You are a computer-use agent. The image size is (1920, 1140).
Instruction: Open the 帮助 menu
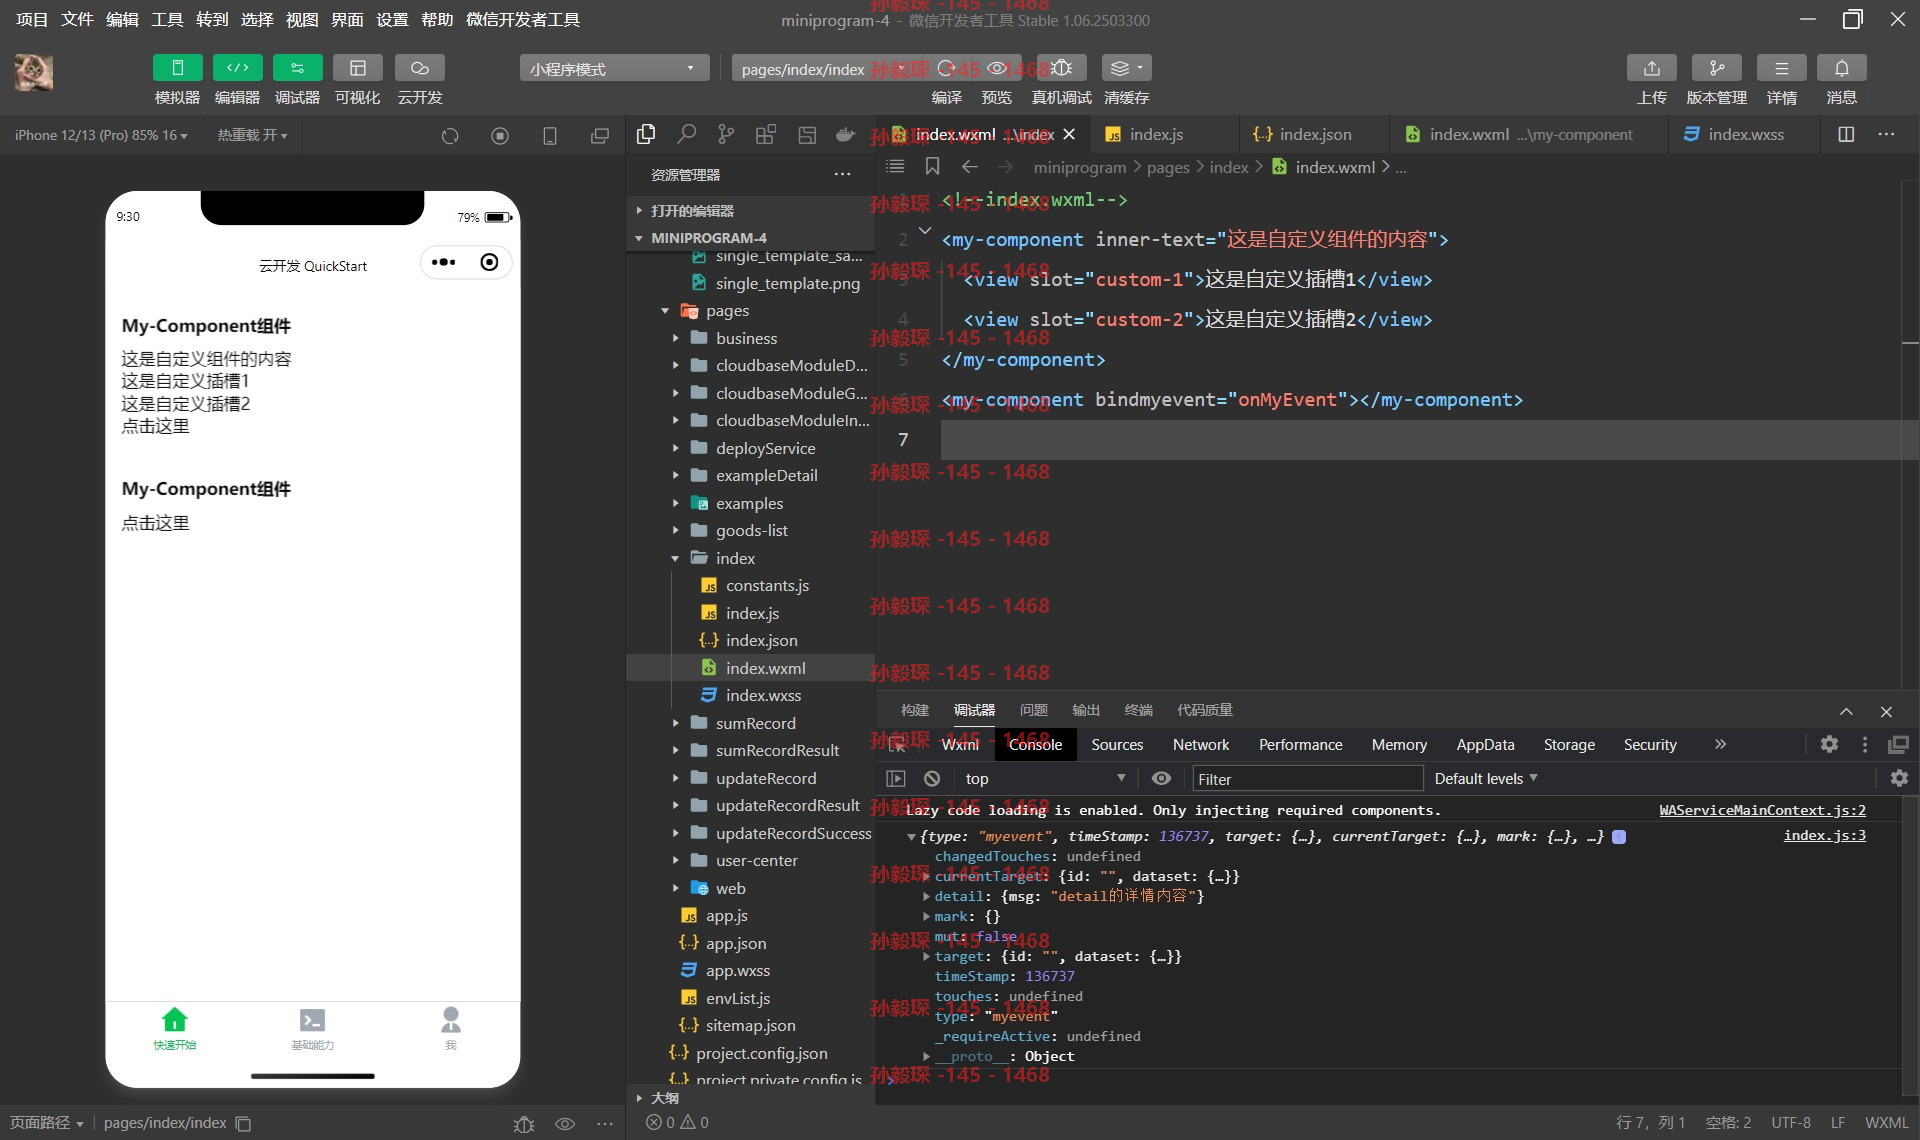[437, 19]
